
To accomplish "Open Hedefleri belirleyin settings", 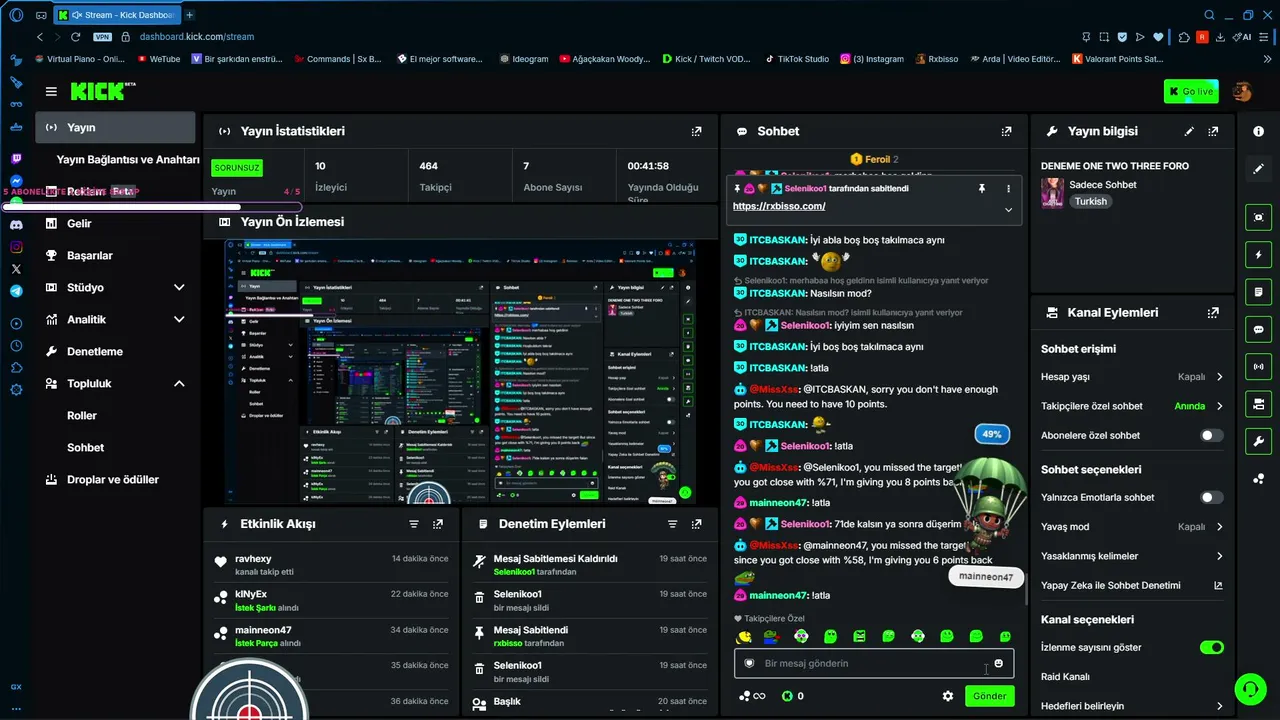I will (1132, 706).
